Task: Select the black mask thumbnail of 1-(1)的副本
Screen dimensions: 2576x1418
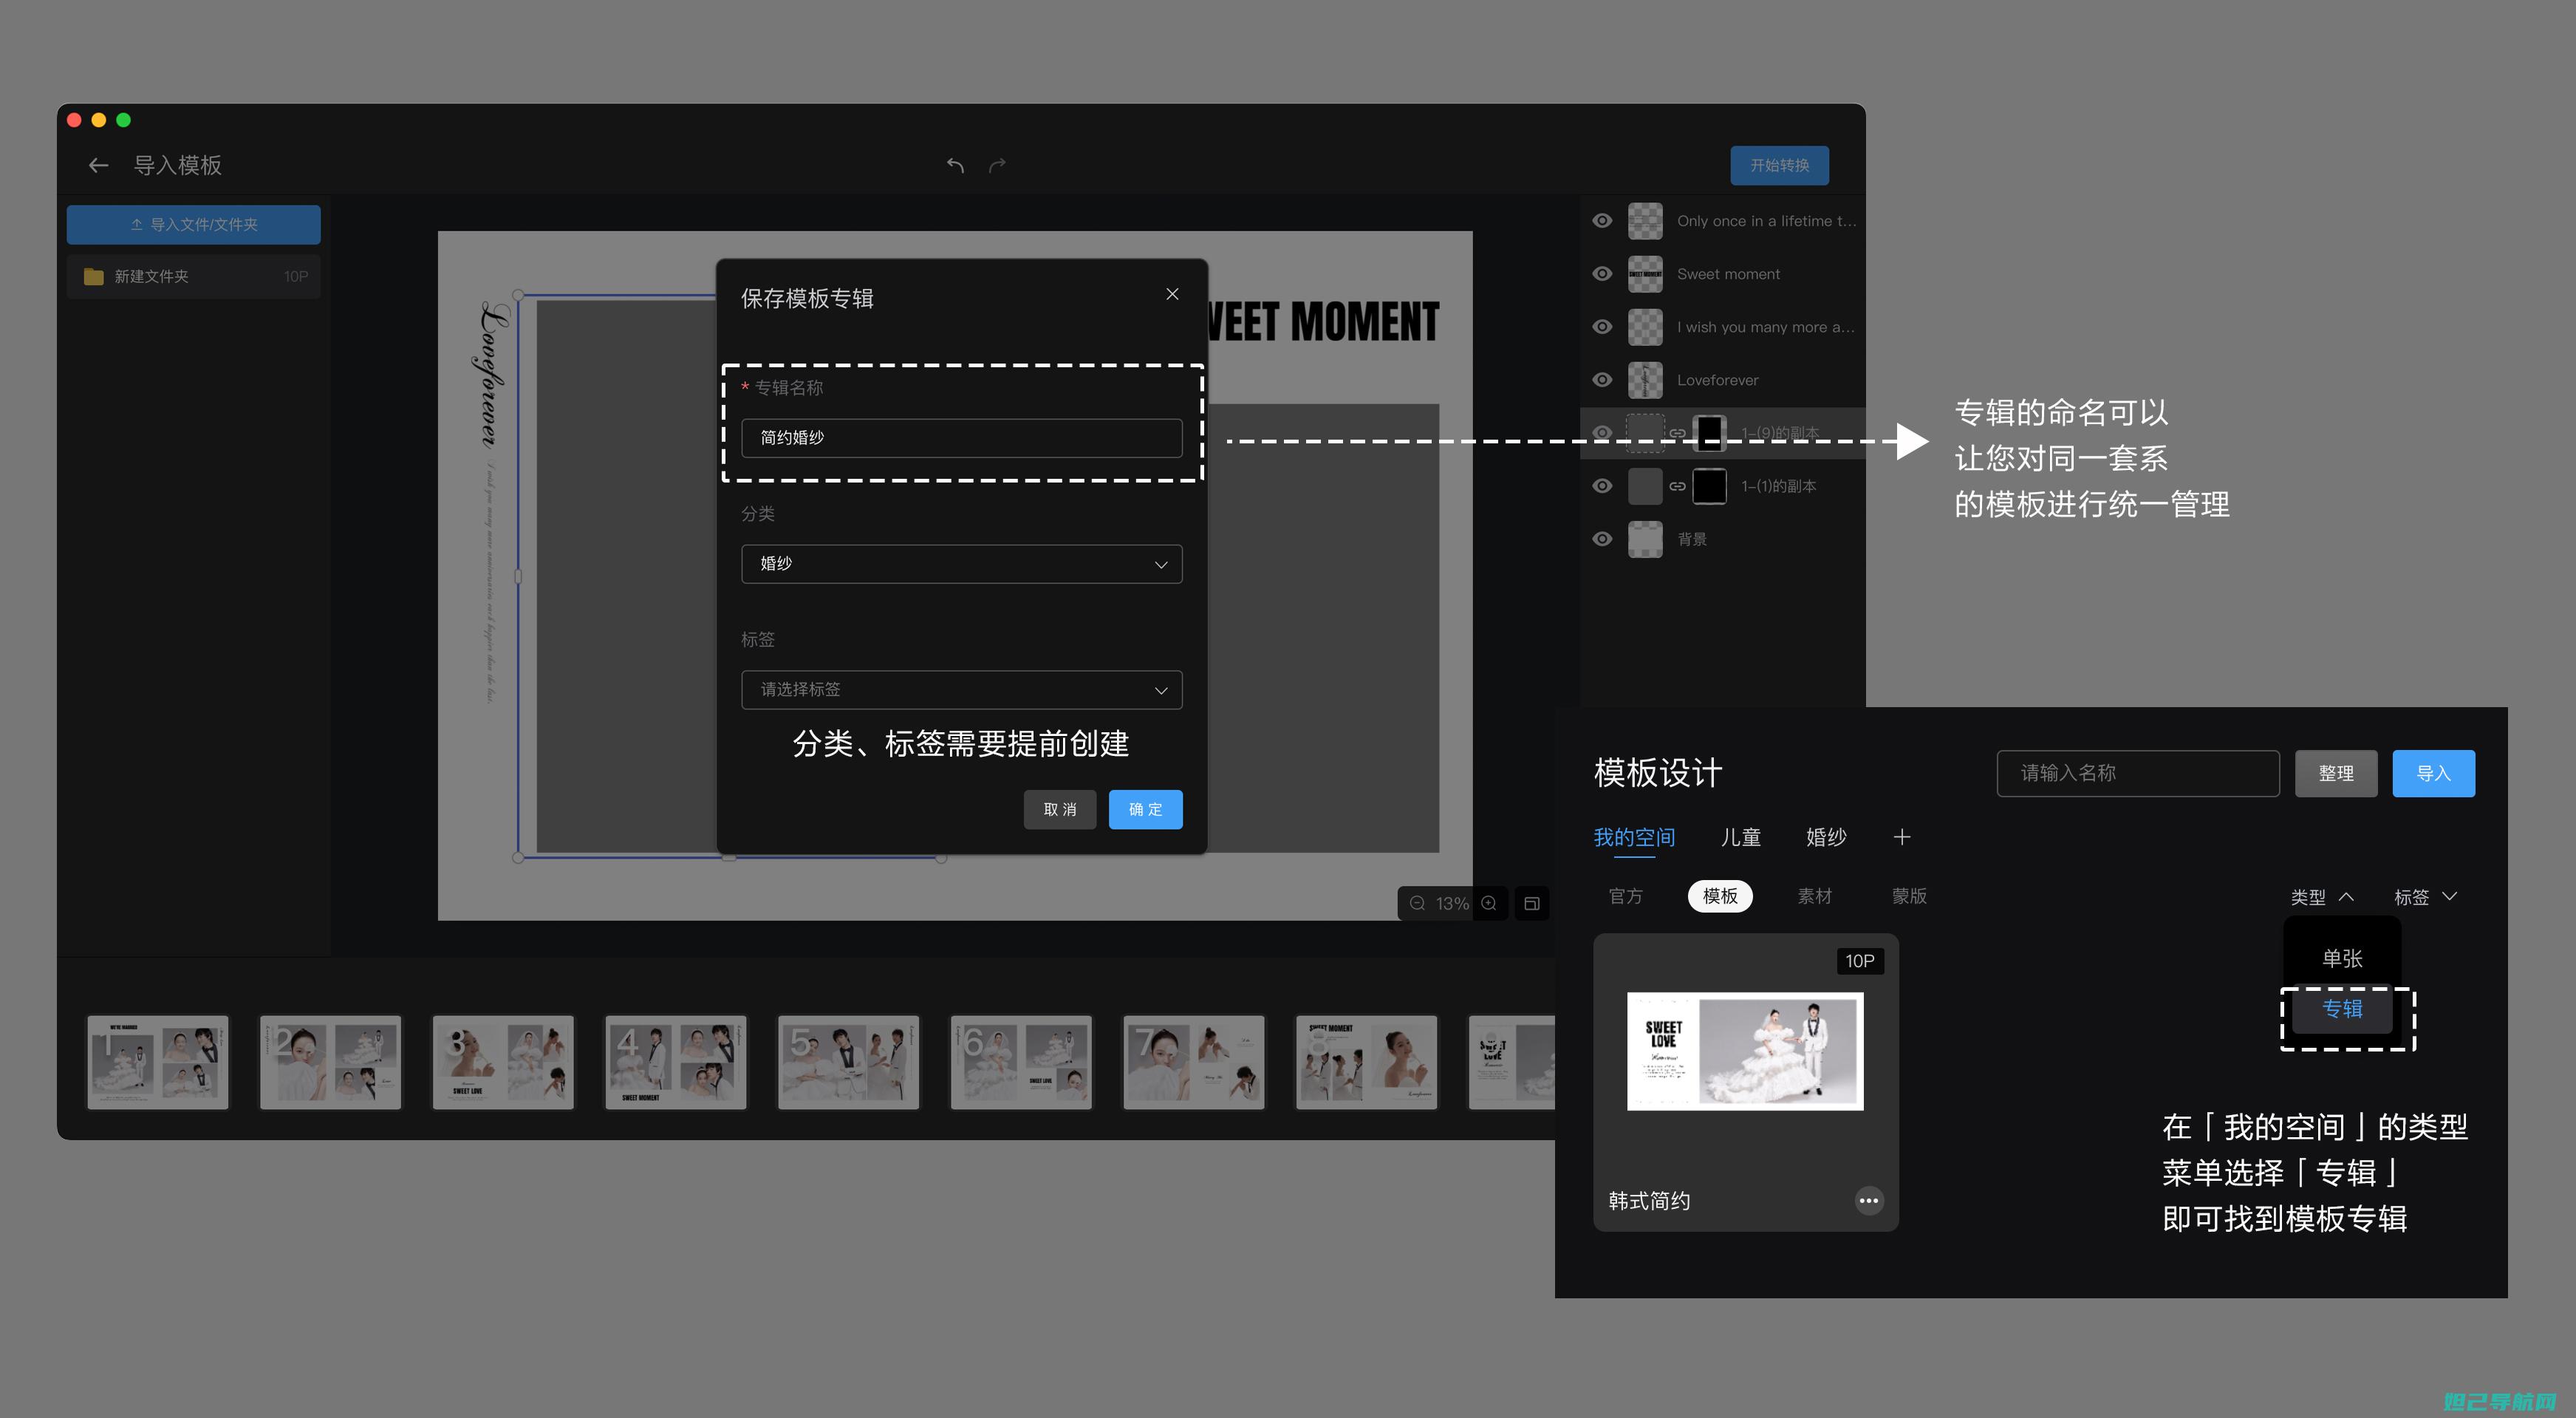Action: (x=1709, y=486)
